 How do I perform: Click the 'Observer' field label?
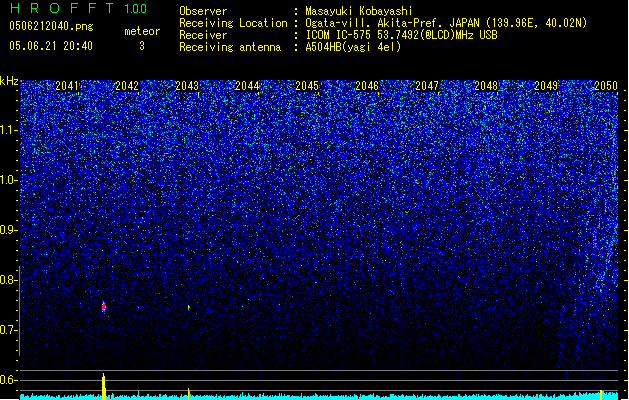pos(203,11)
